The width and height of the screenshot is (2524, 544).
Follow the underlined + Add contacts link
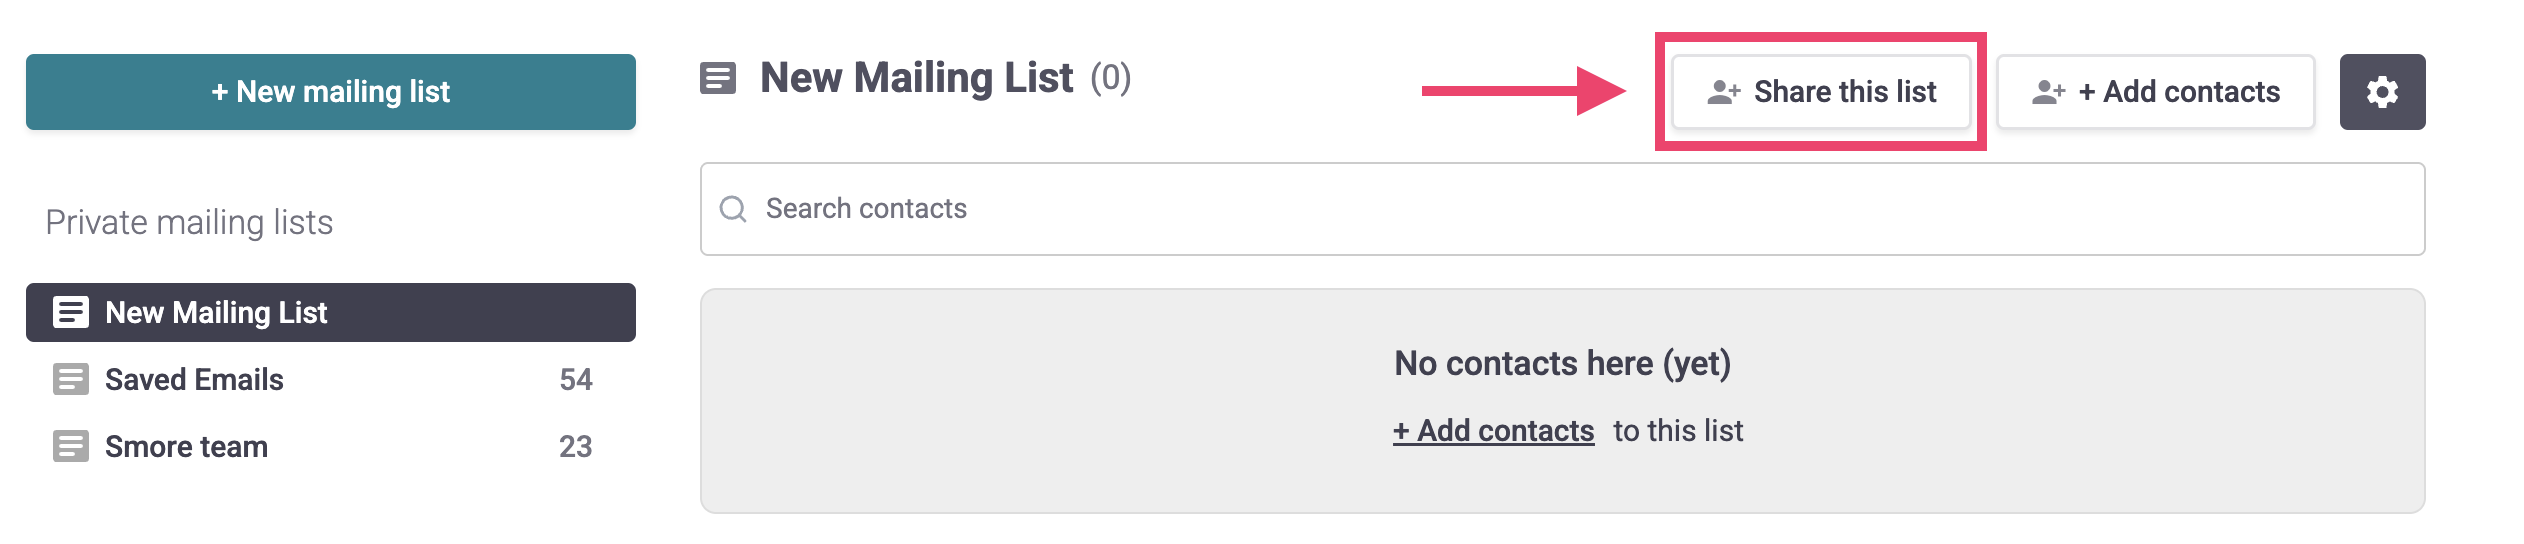(1493, 431)
